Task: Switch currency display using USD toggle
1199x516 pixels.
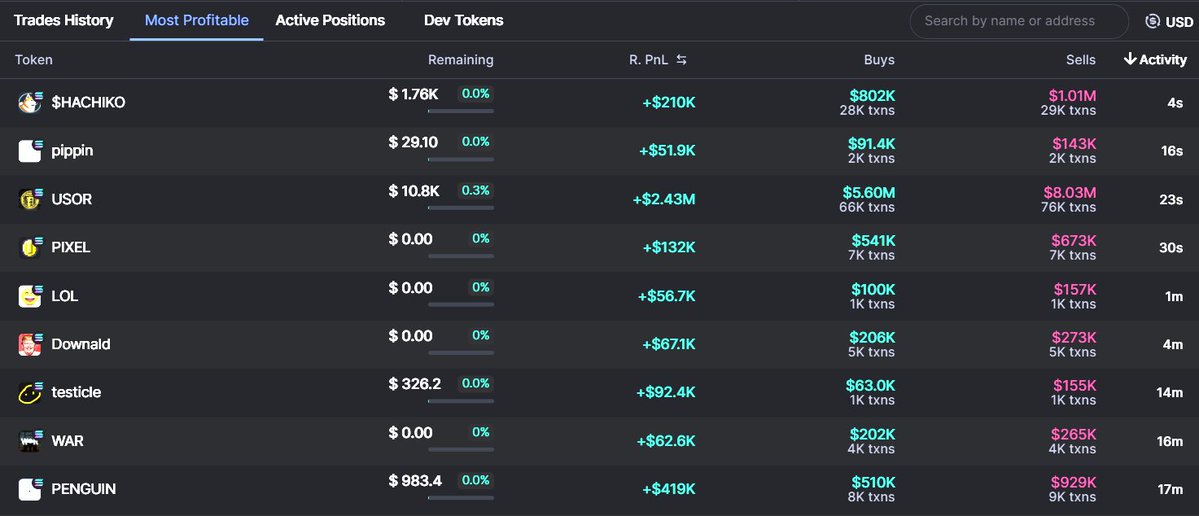Action: tap(1167, 21)
